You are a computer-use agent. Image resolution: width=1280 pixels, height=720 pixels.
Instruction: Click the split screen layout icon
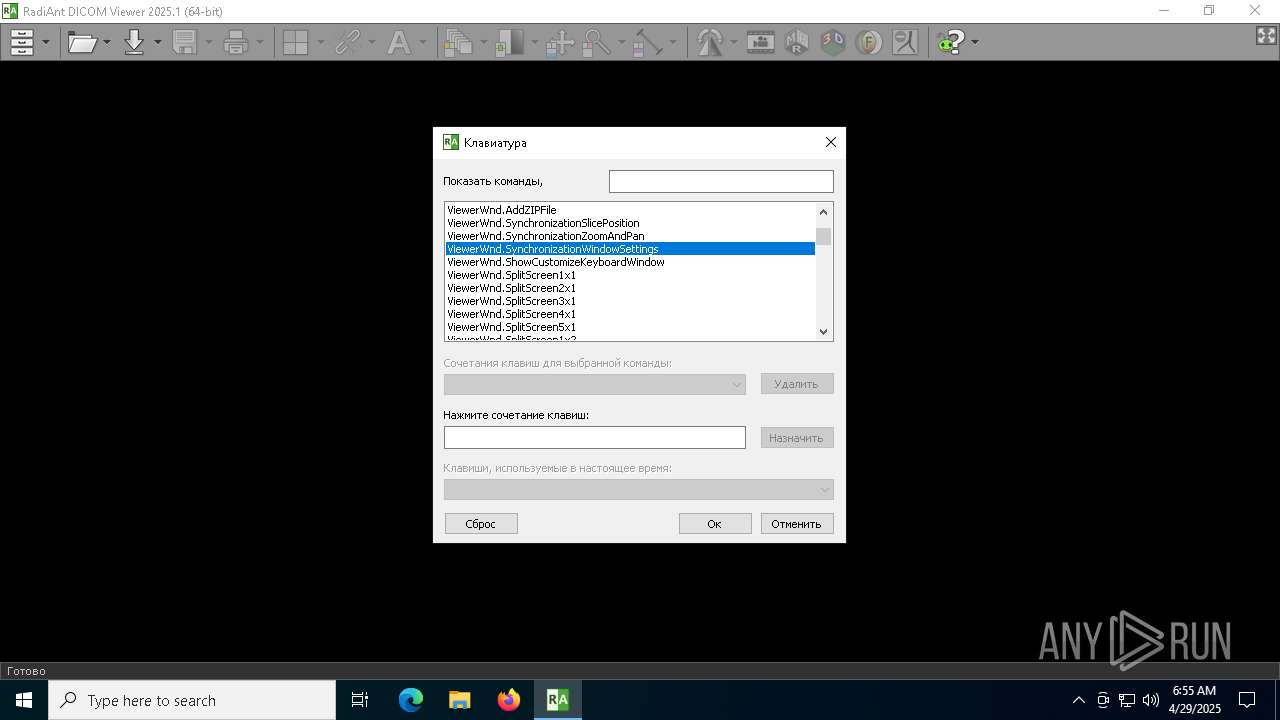click(x=295, y=42)
